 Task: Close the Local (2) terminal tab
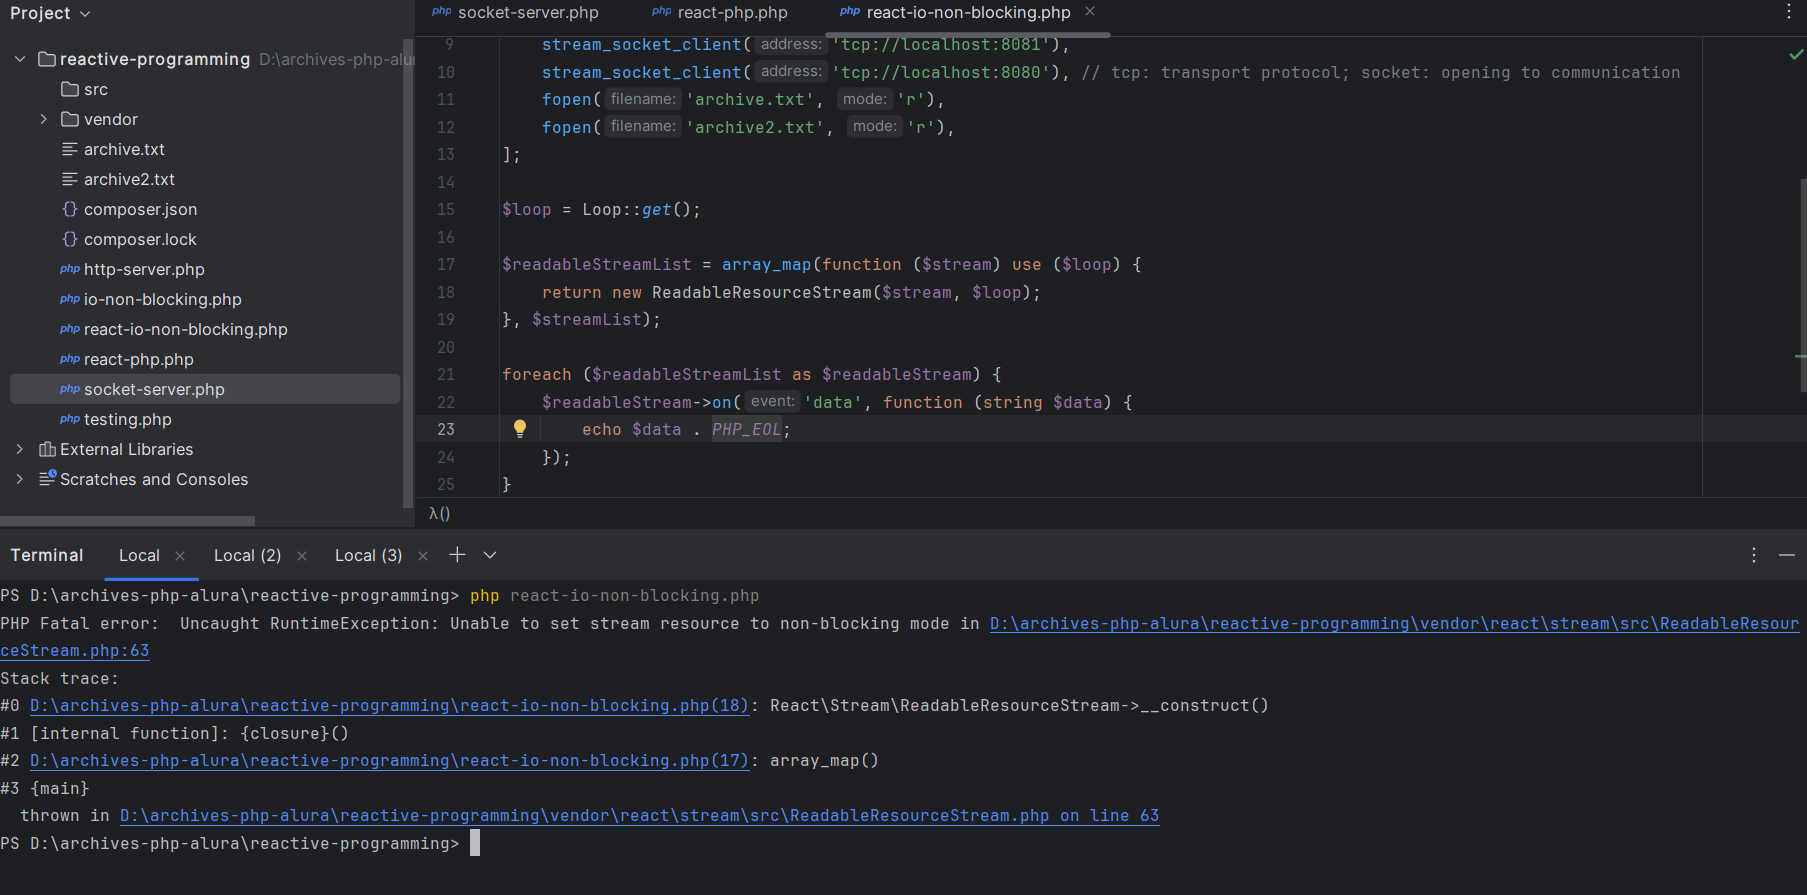302,556
